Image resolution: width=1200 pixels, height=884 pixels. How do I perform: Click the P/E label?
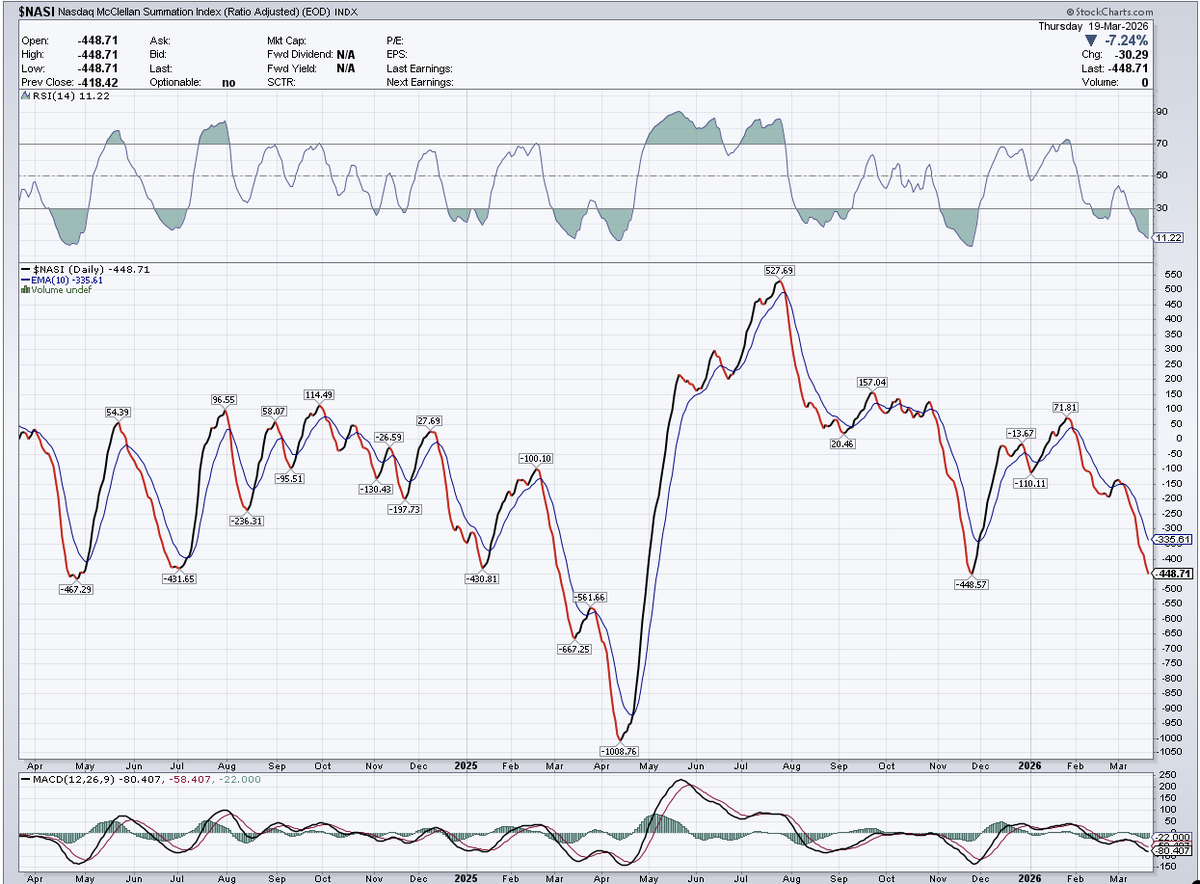click(394, 40)
